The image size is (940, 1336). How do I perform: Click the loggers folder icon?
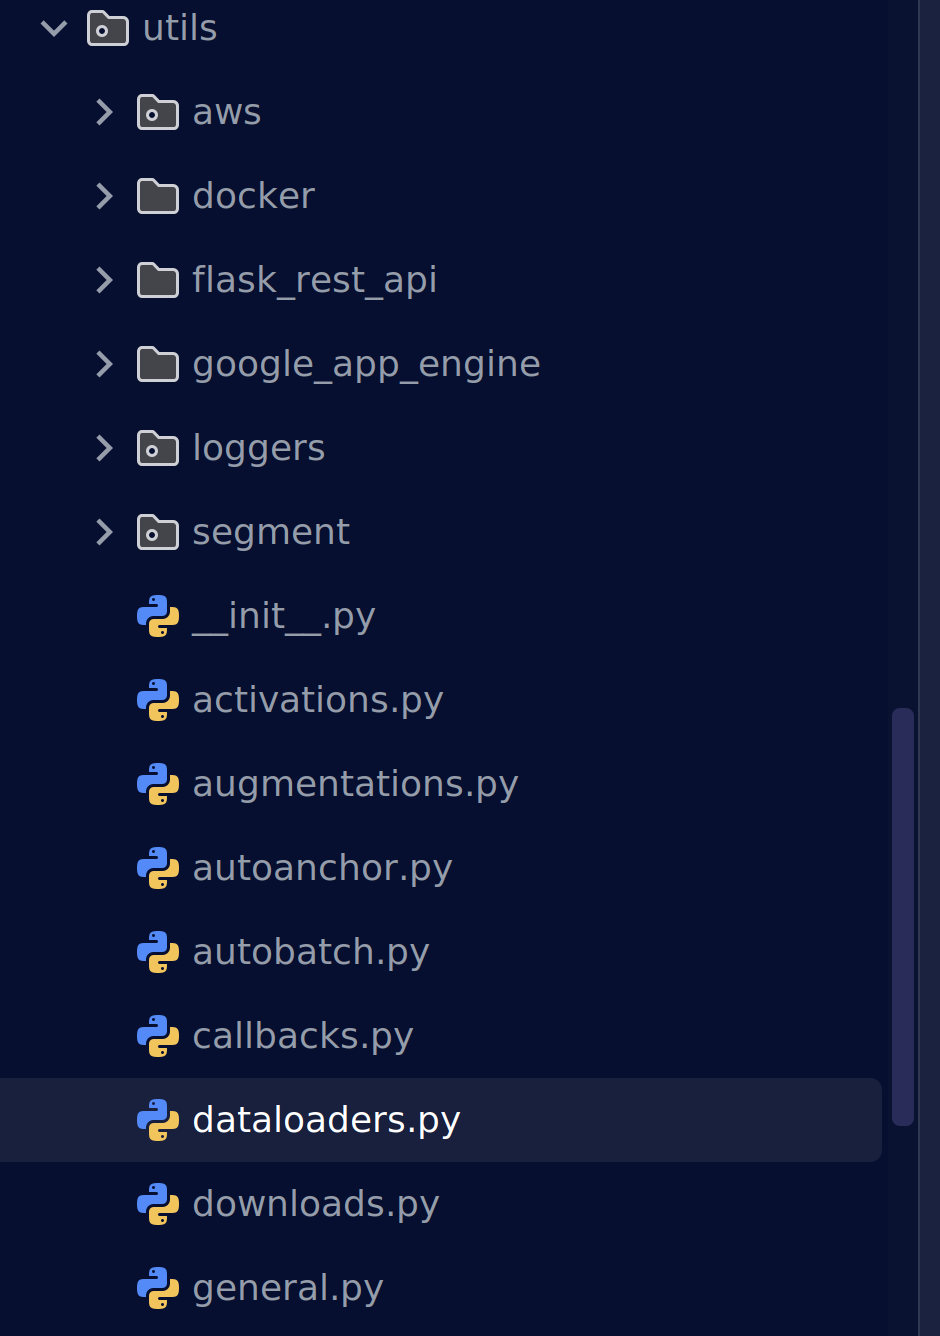(158, 449)
